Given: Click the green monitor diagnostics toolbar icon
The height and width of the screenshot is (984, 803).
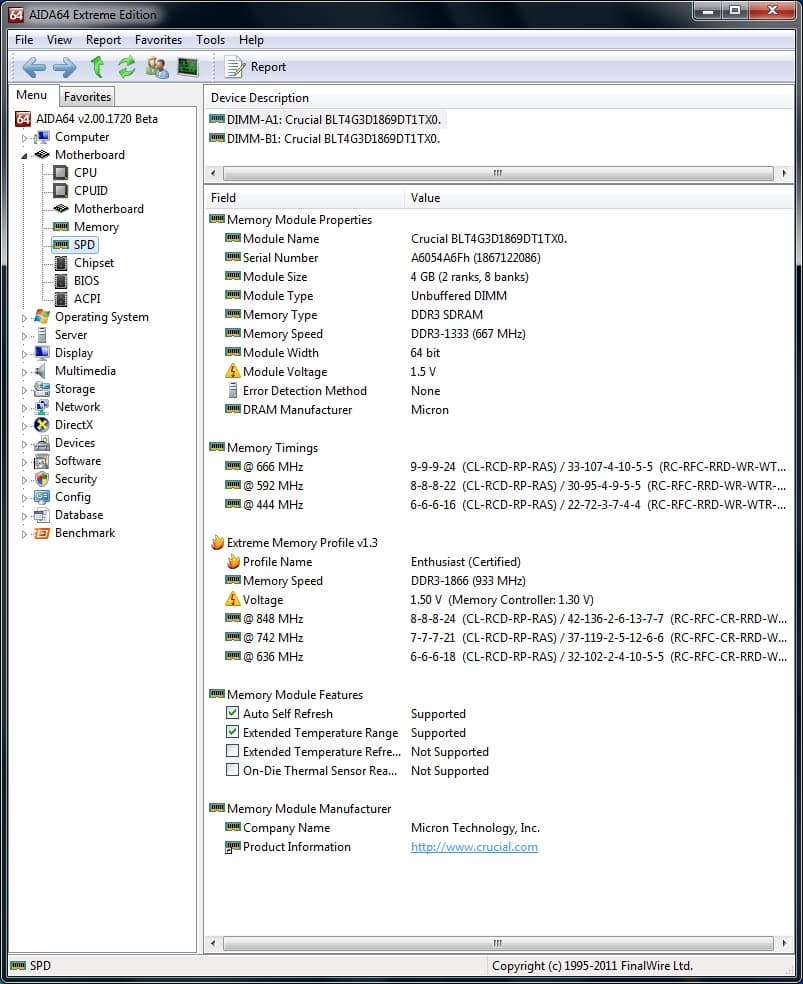Looking at the screenshot, I should click(188, 67).
